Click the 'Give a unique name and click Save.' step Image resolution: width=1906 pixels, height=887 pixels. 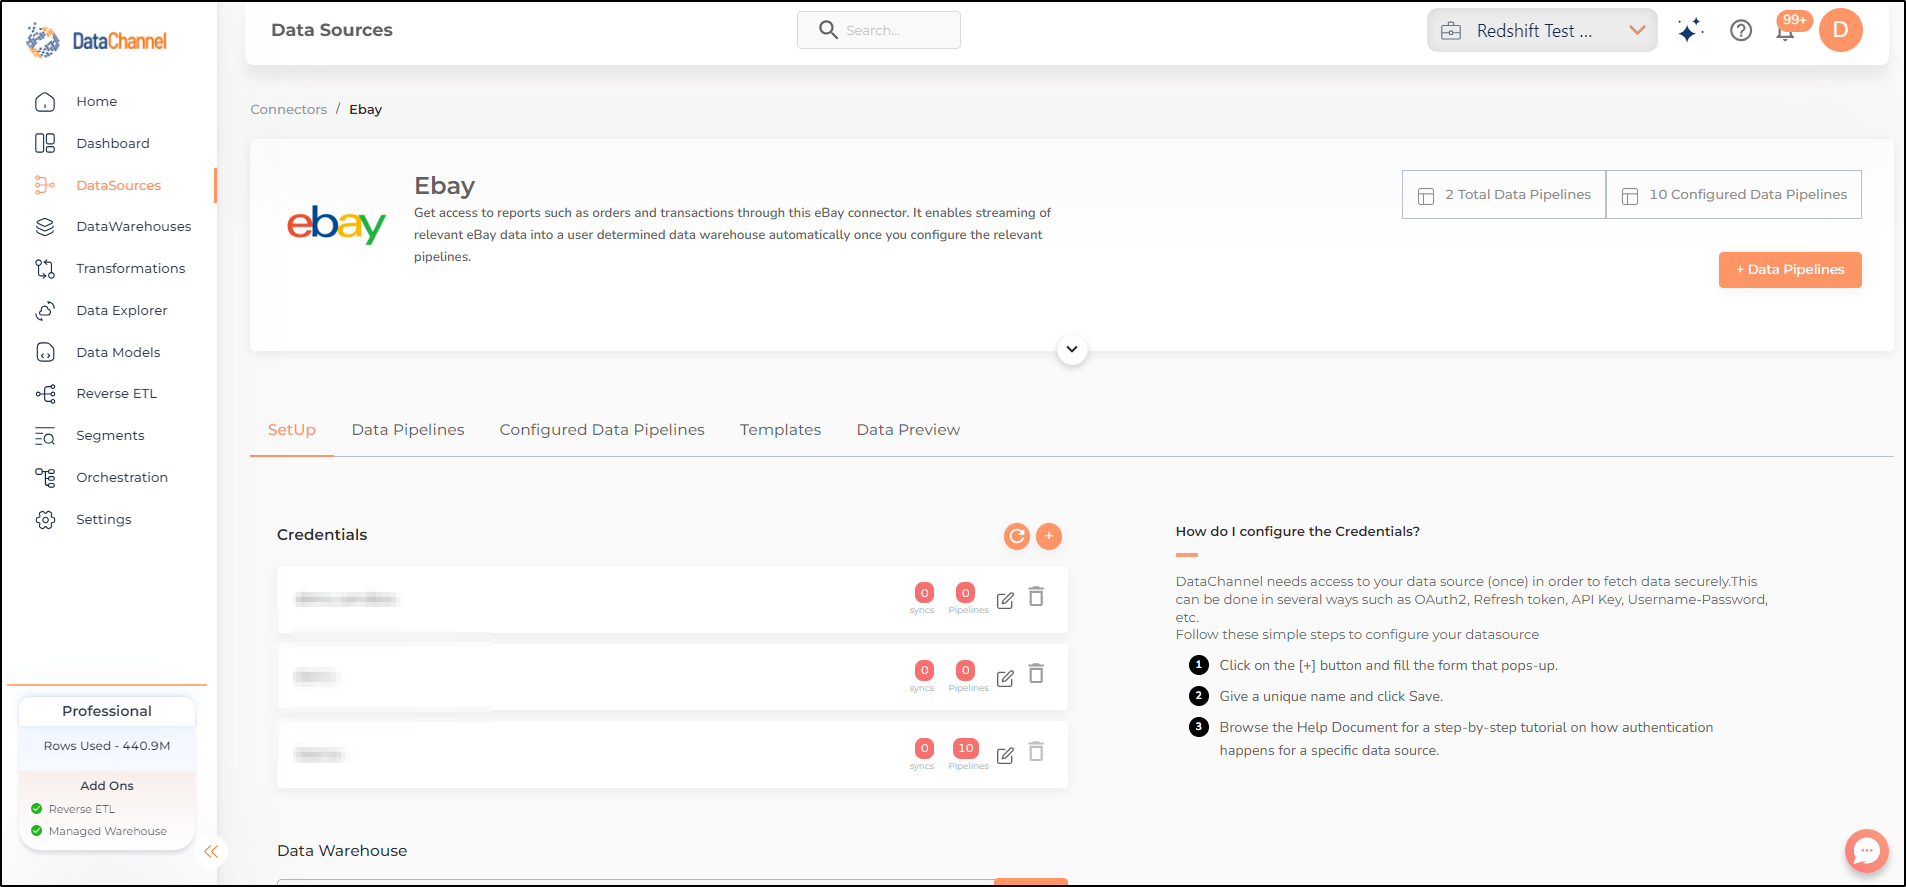tap(1331, 697)
